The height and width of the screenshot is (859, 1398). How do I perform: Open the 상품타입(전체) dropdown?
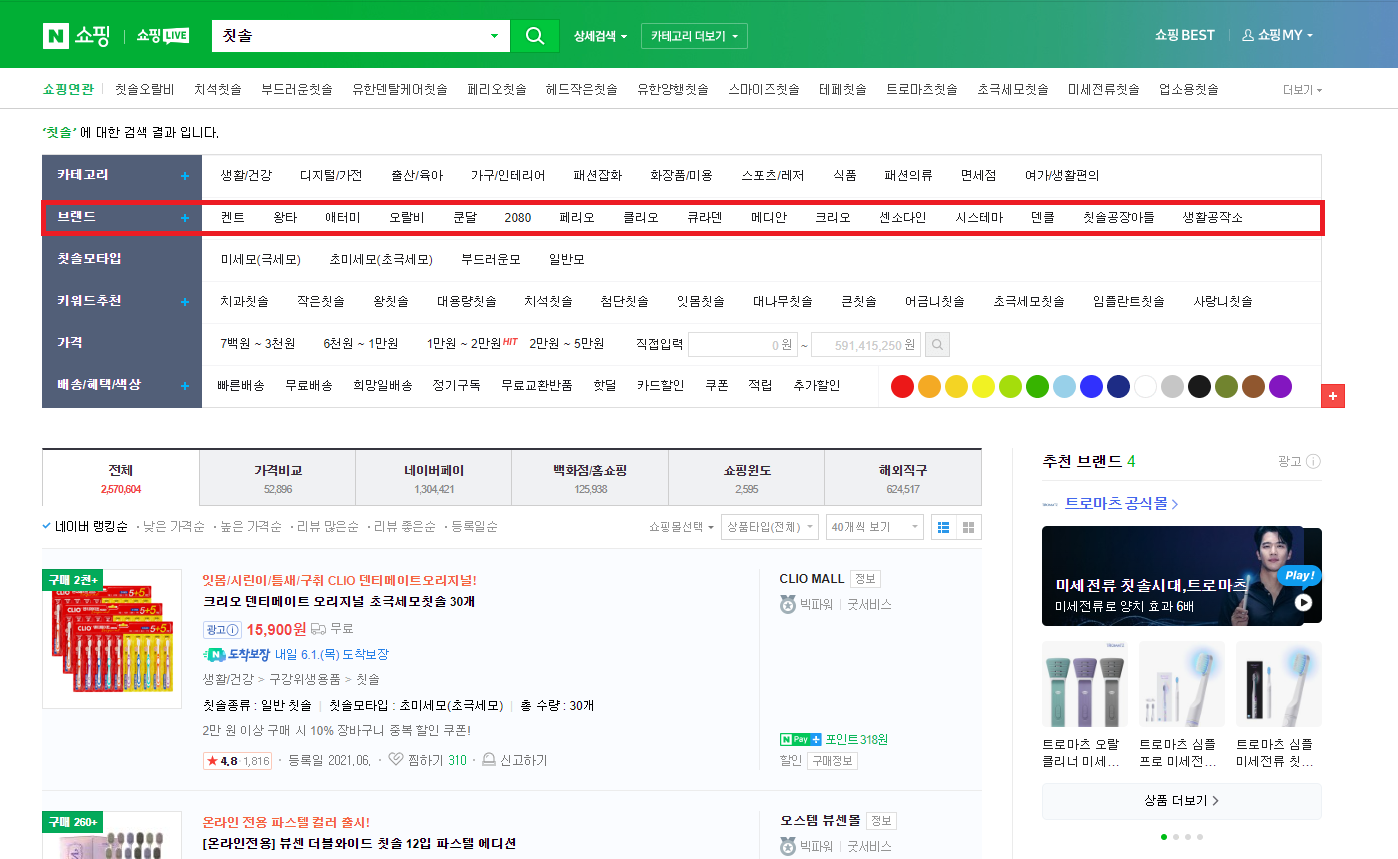[769, 527]
